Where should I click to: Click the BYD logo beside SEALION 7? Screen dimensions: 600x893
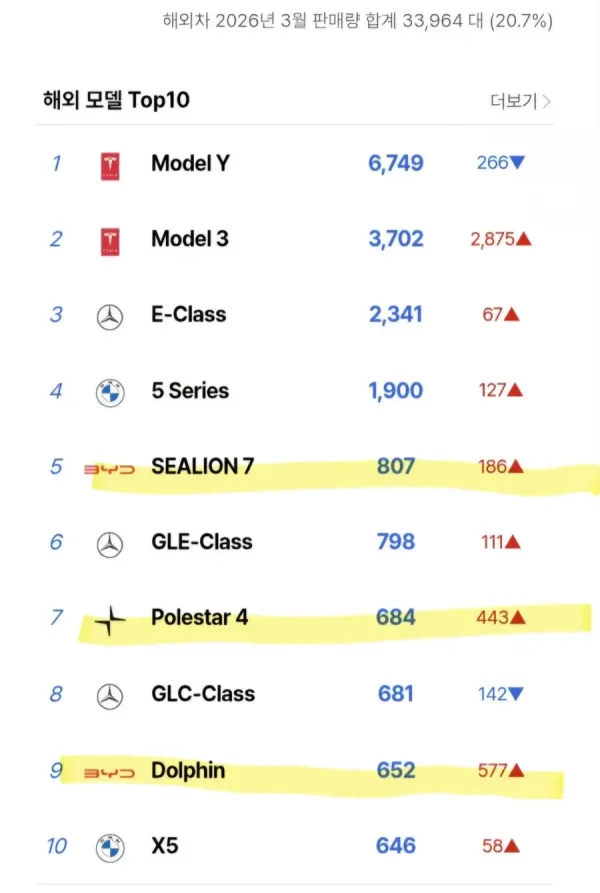click(x=110, y=468)
